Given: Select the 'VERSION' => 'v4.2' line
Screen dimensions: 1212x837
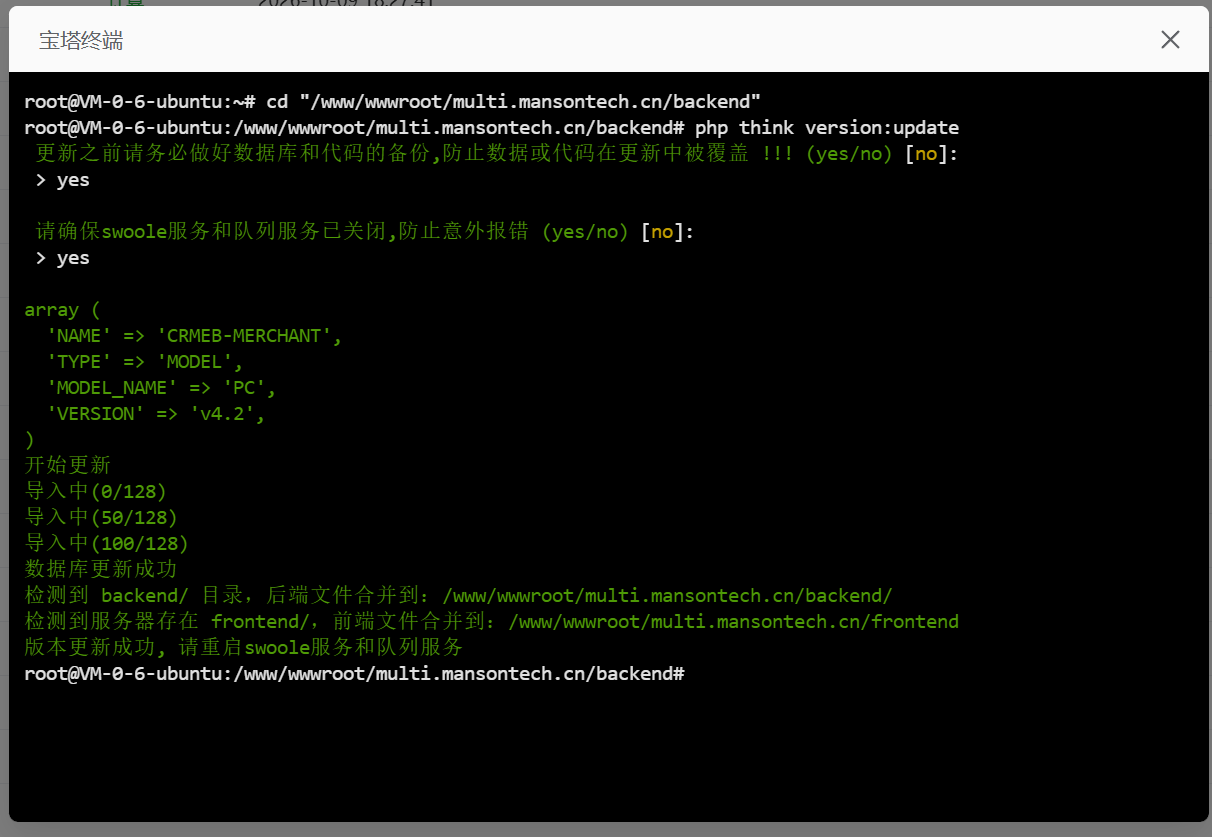Looking at the screenshot, I should coord(156,414).
